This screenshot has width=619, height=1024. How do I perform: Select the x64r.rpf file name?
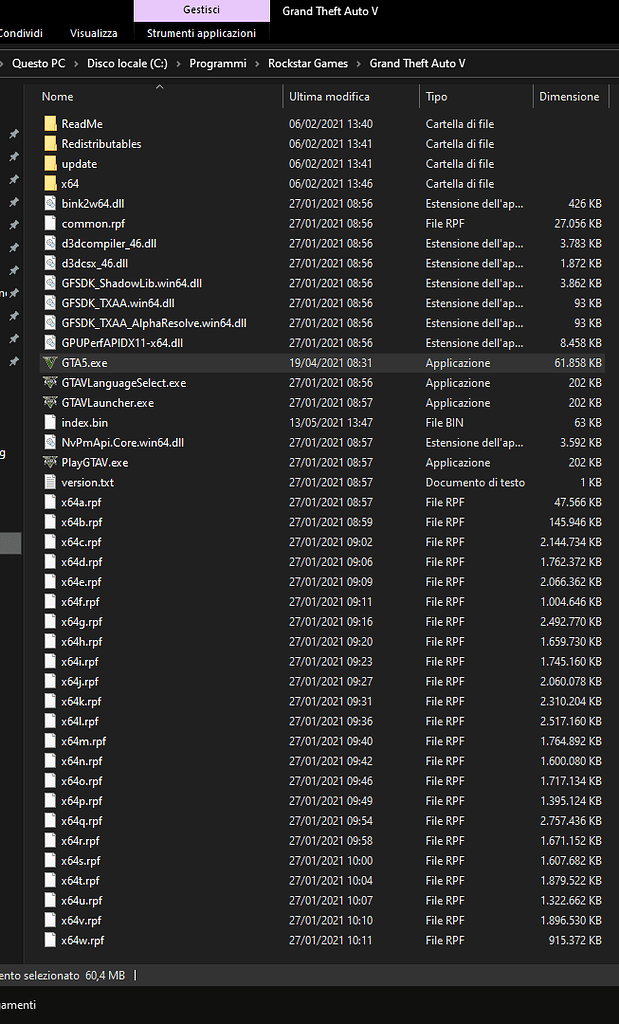pos(80,840)
